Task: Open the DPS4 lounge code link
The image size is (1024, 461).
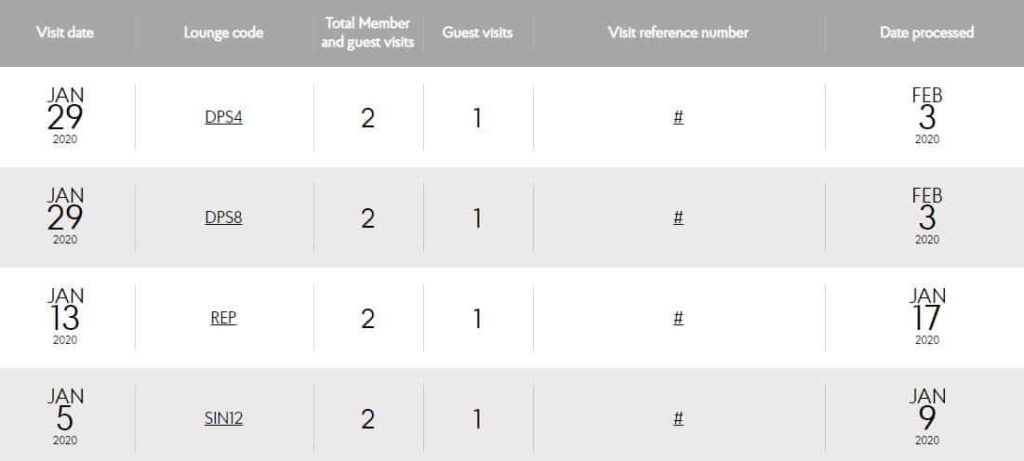Action: (223, 118)
